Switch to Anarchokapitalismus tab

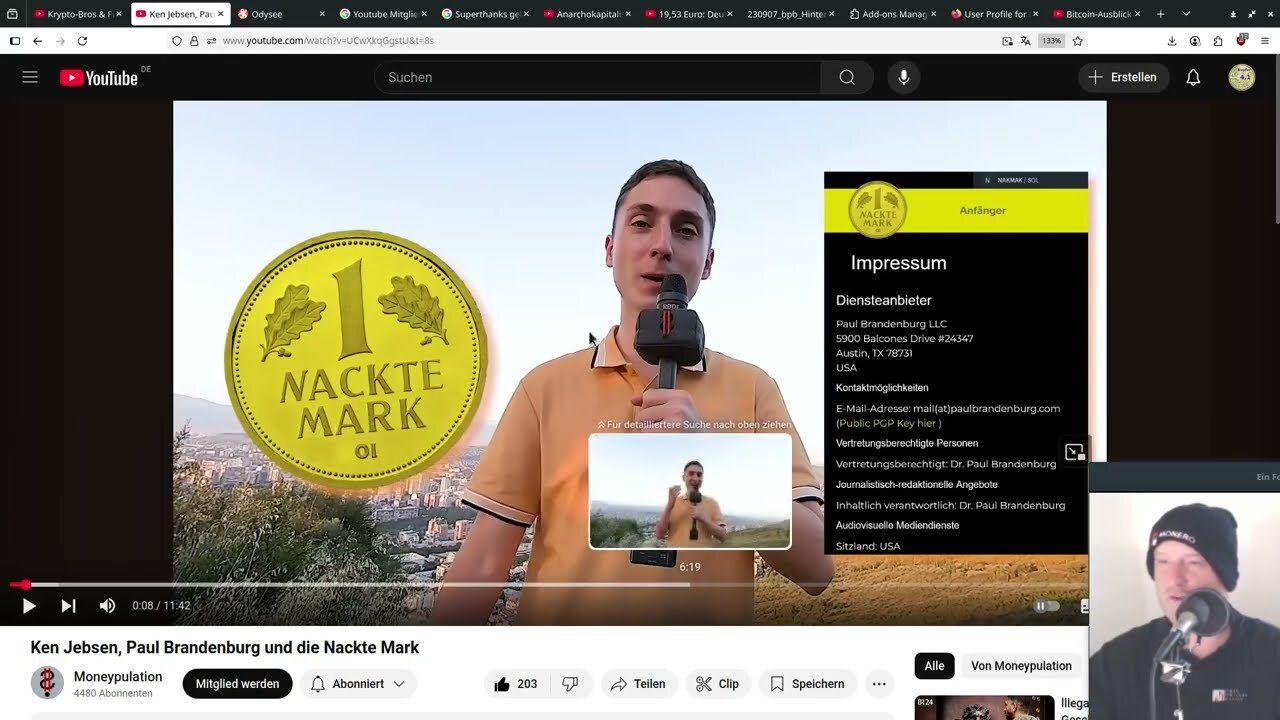tap(587, 14)
